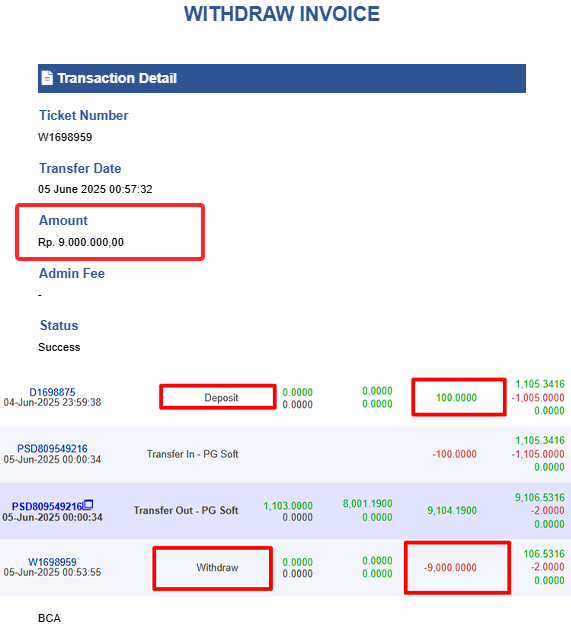Image resolution: width=571 pixels, height=631 pixels.
Task: Click the Withdraw transaction type cell
Action: coord(217,567)
